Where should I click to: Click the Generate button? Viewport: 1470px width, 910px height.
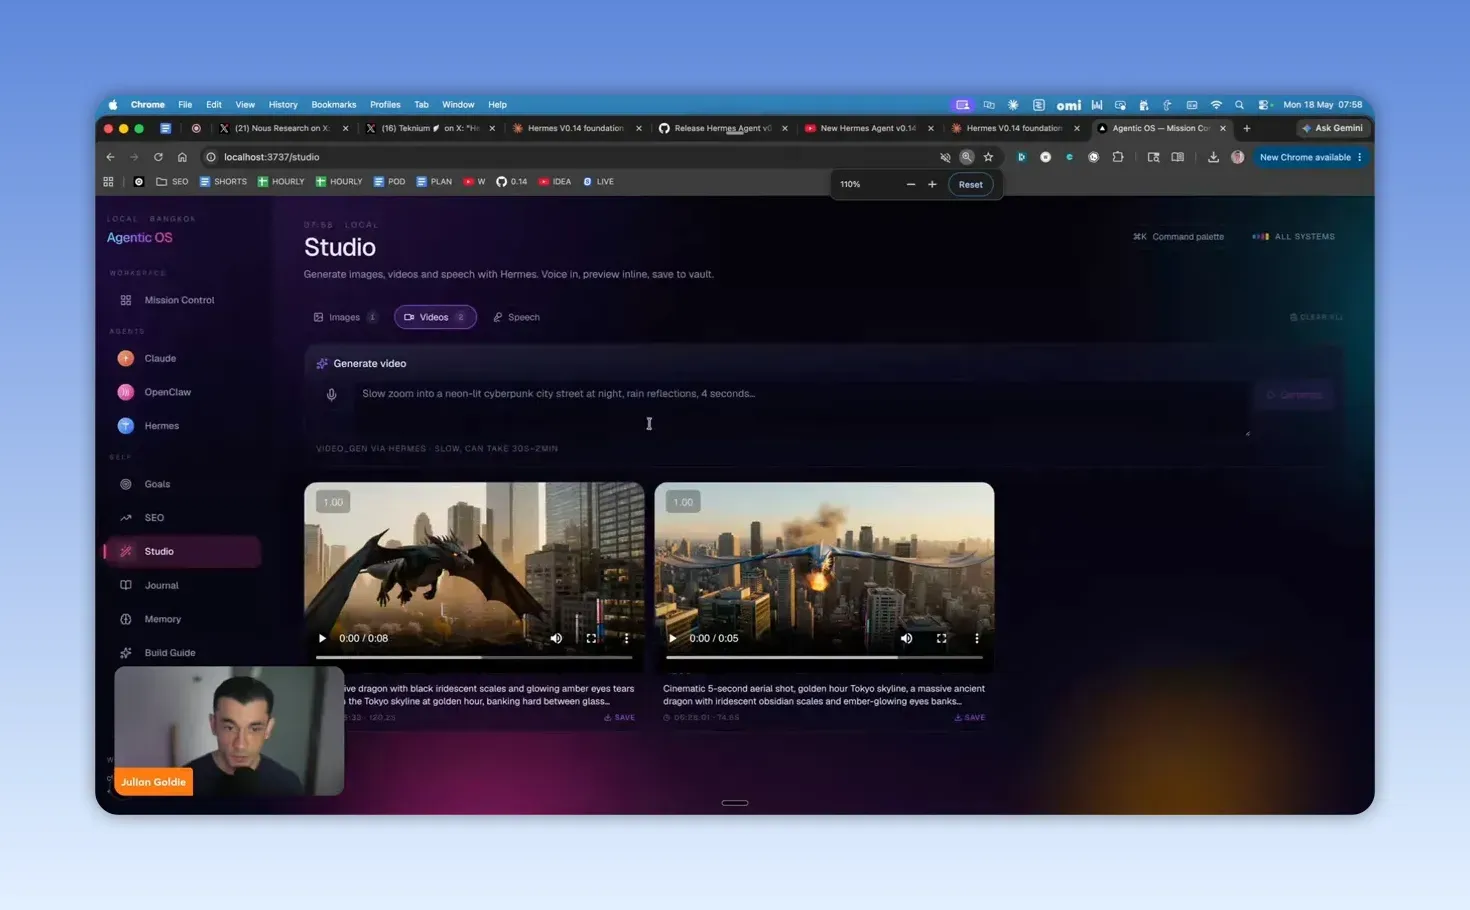pos(1296,395)
